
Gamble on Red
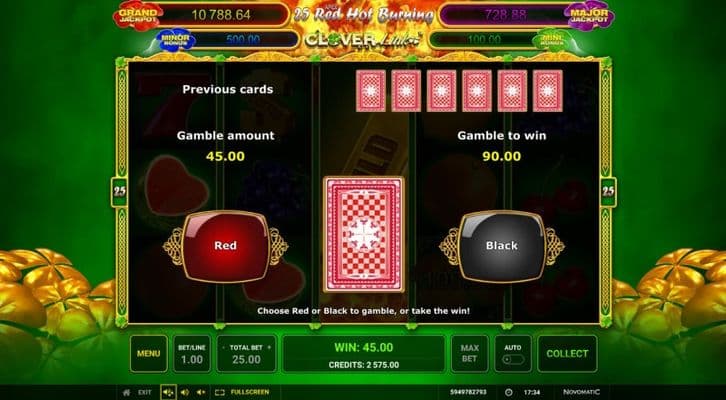[225, 246]
